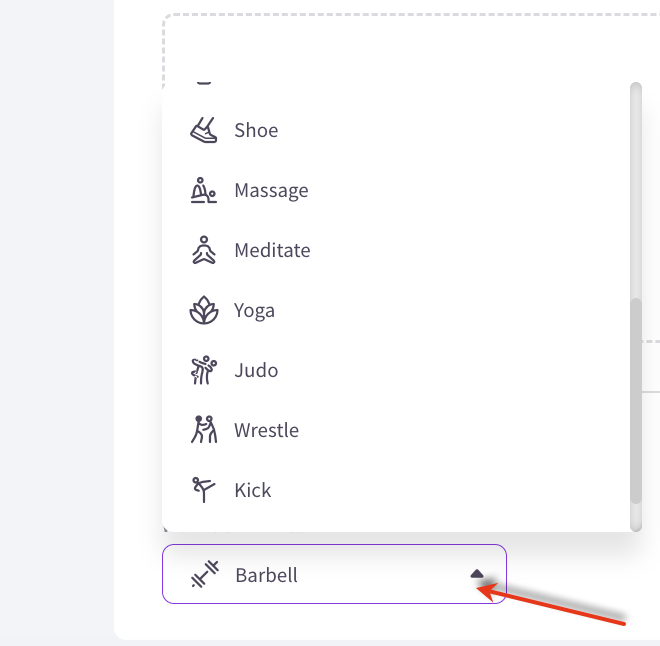
Task: Select the Yoga option text
Action: click(254, 311)
